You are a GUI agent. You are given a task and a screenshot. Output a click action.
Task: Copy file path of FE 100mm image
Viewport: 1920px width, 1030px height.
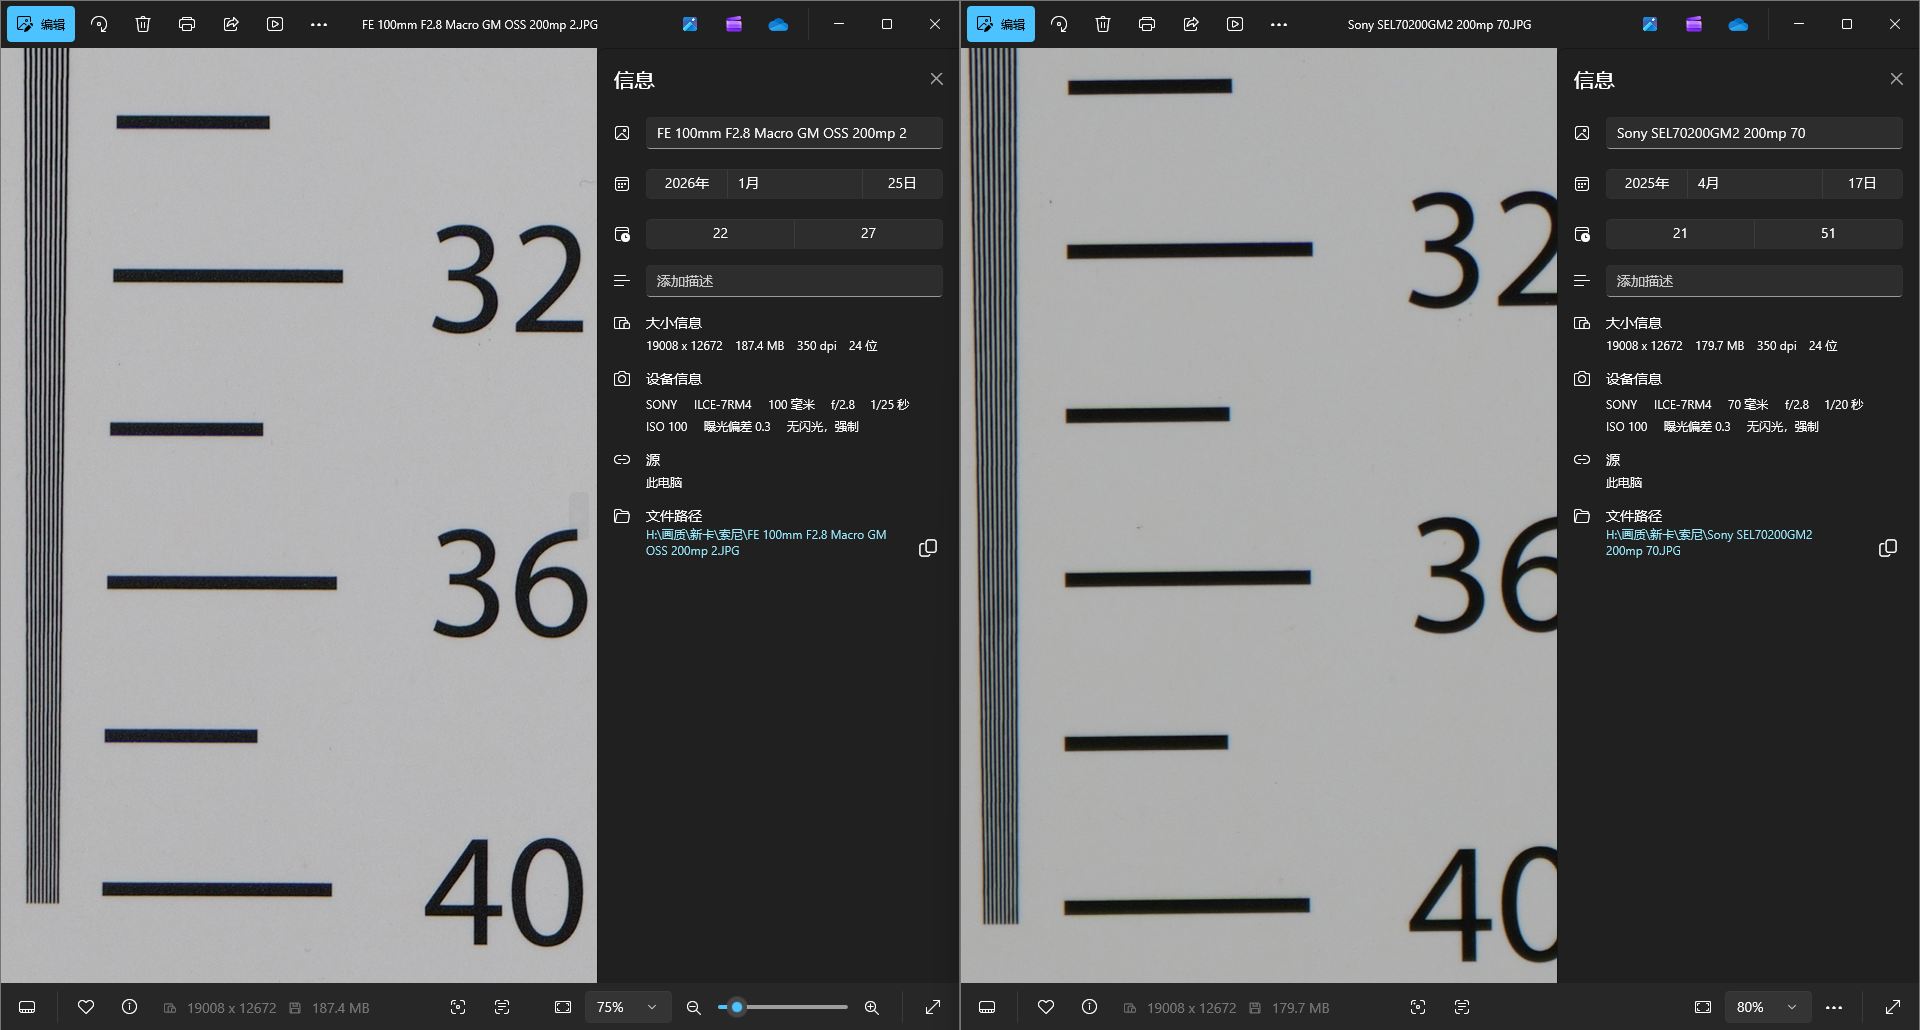point(928,548)
